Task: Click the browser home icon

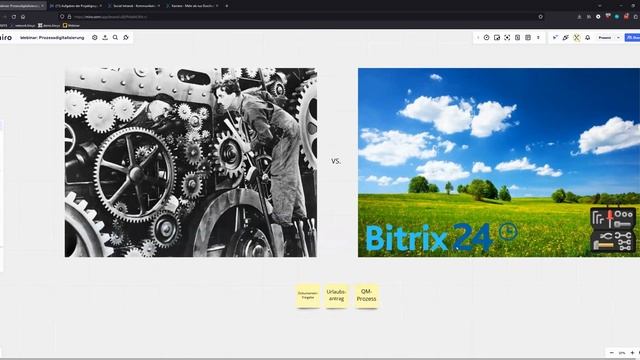Action: click(x=23, y=17)
